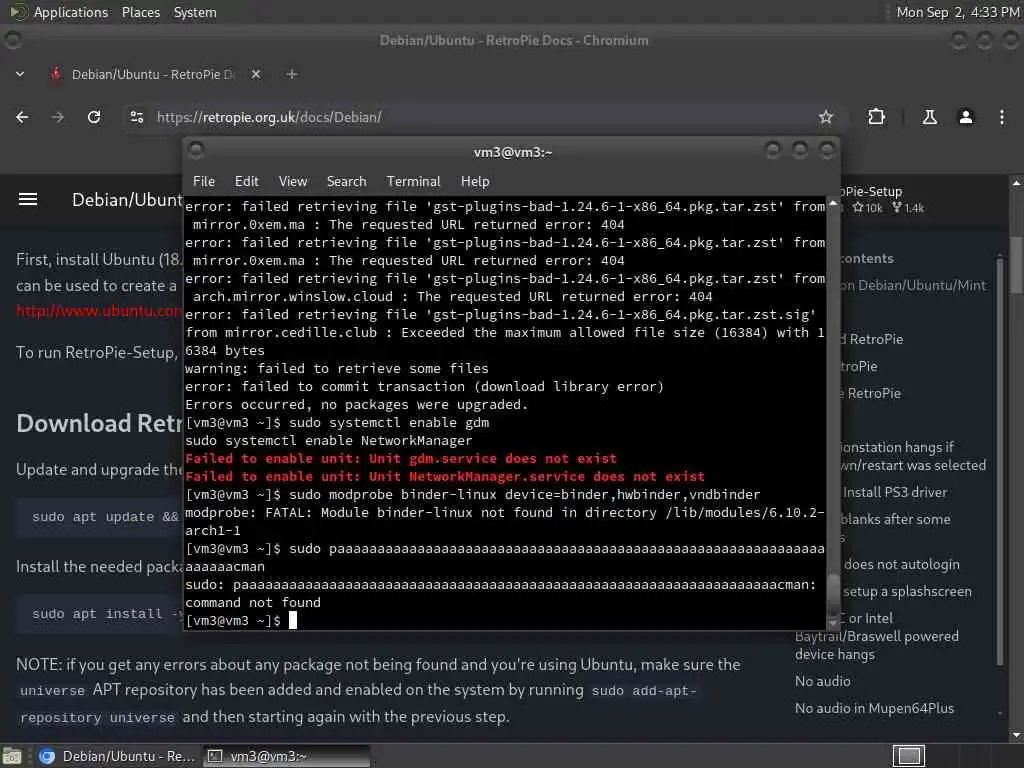The image size is (1024, 768).
Task: Open 'No audio' contents link
Action: 823,681
